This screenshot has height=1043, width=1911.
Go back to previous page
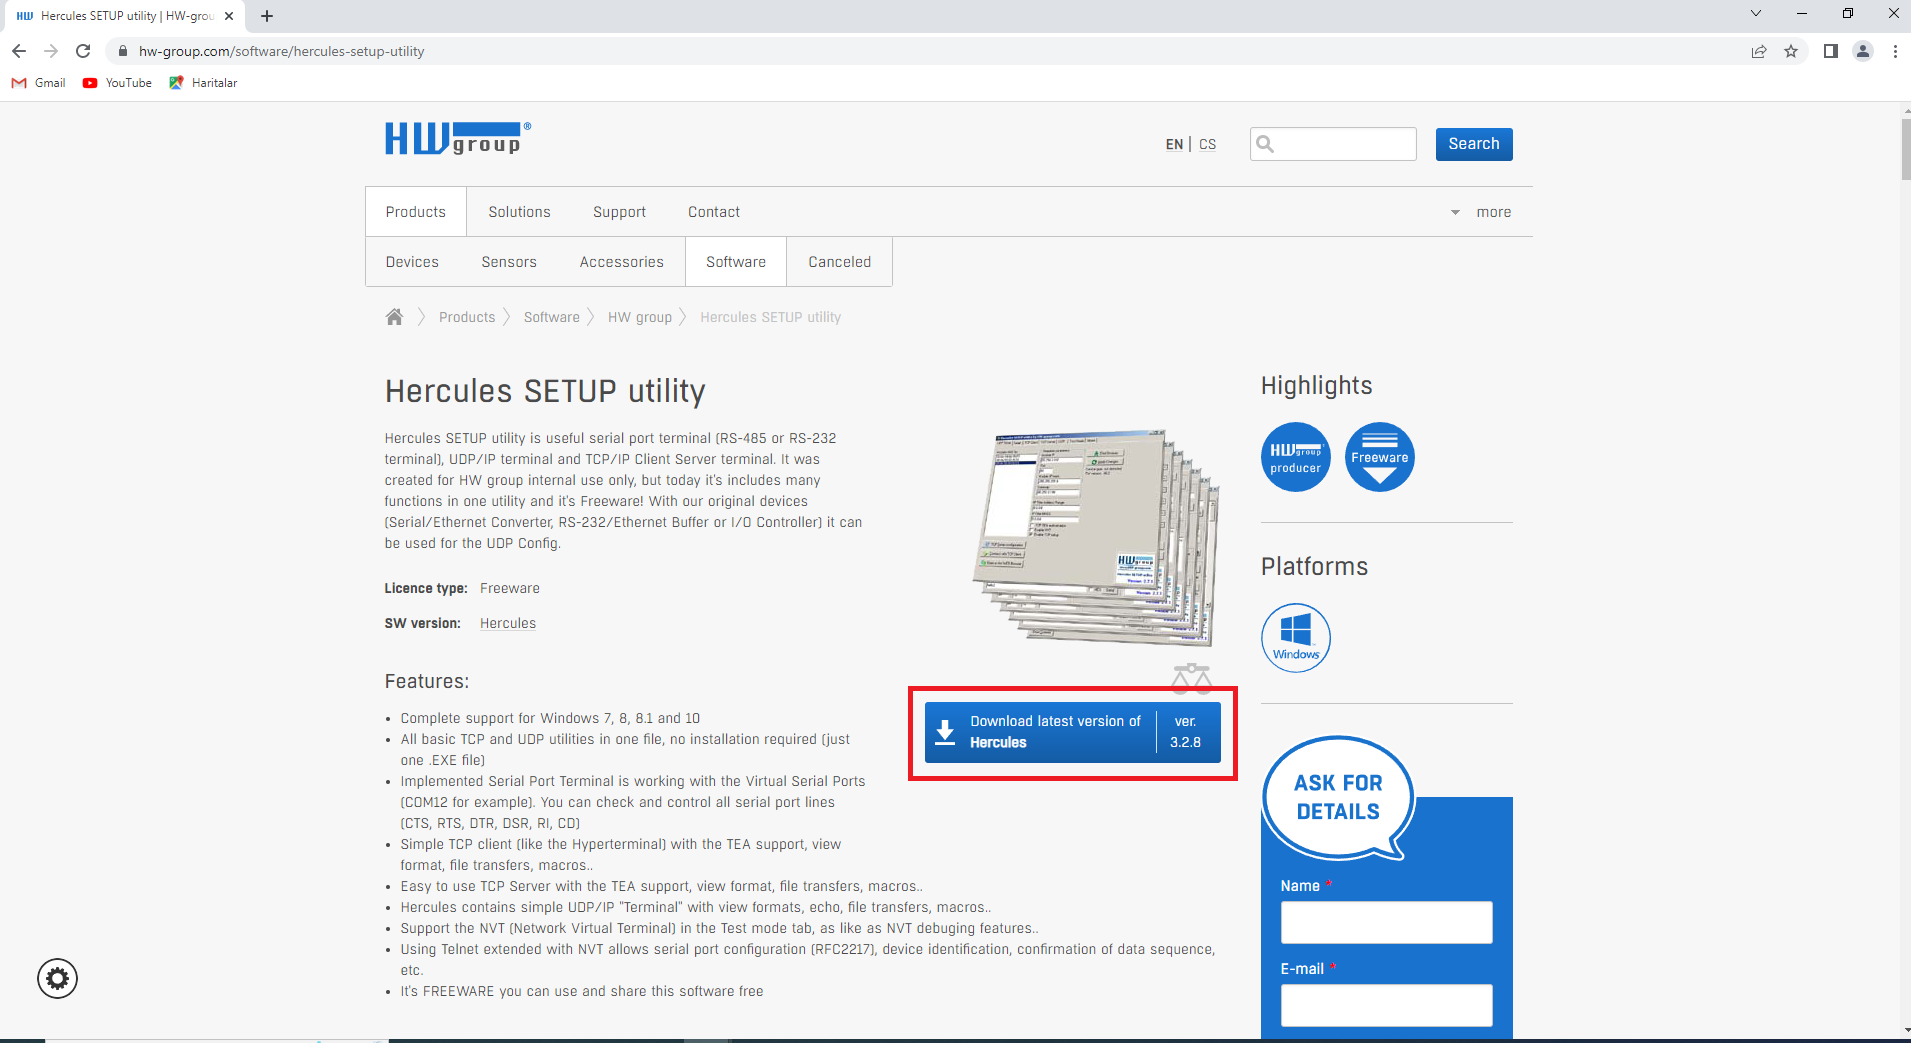pyautogui.click(x=19, y=51)
